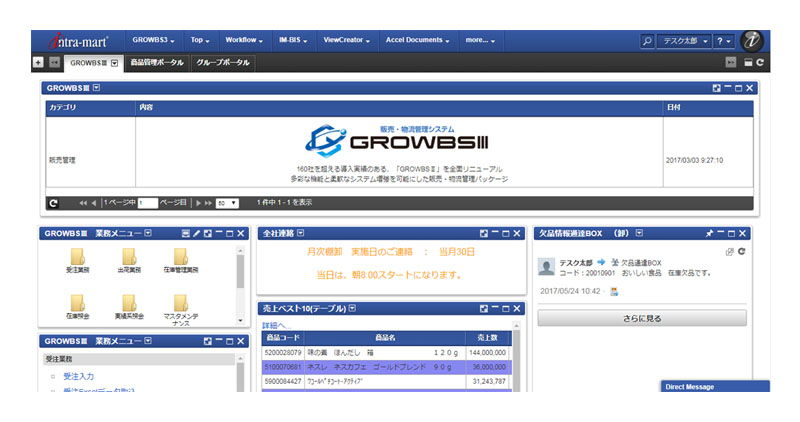
Task: Open the GROWBS3 menu dropdown
Action: click(x=153, y=40)
